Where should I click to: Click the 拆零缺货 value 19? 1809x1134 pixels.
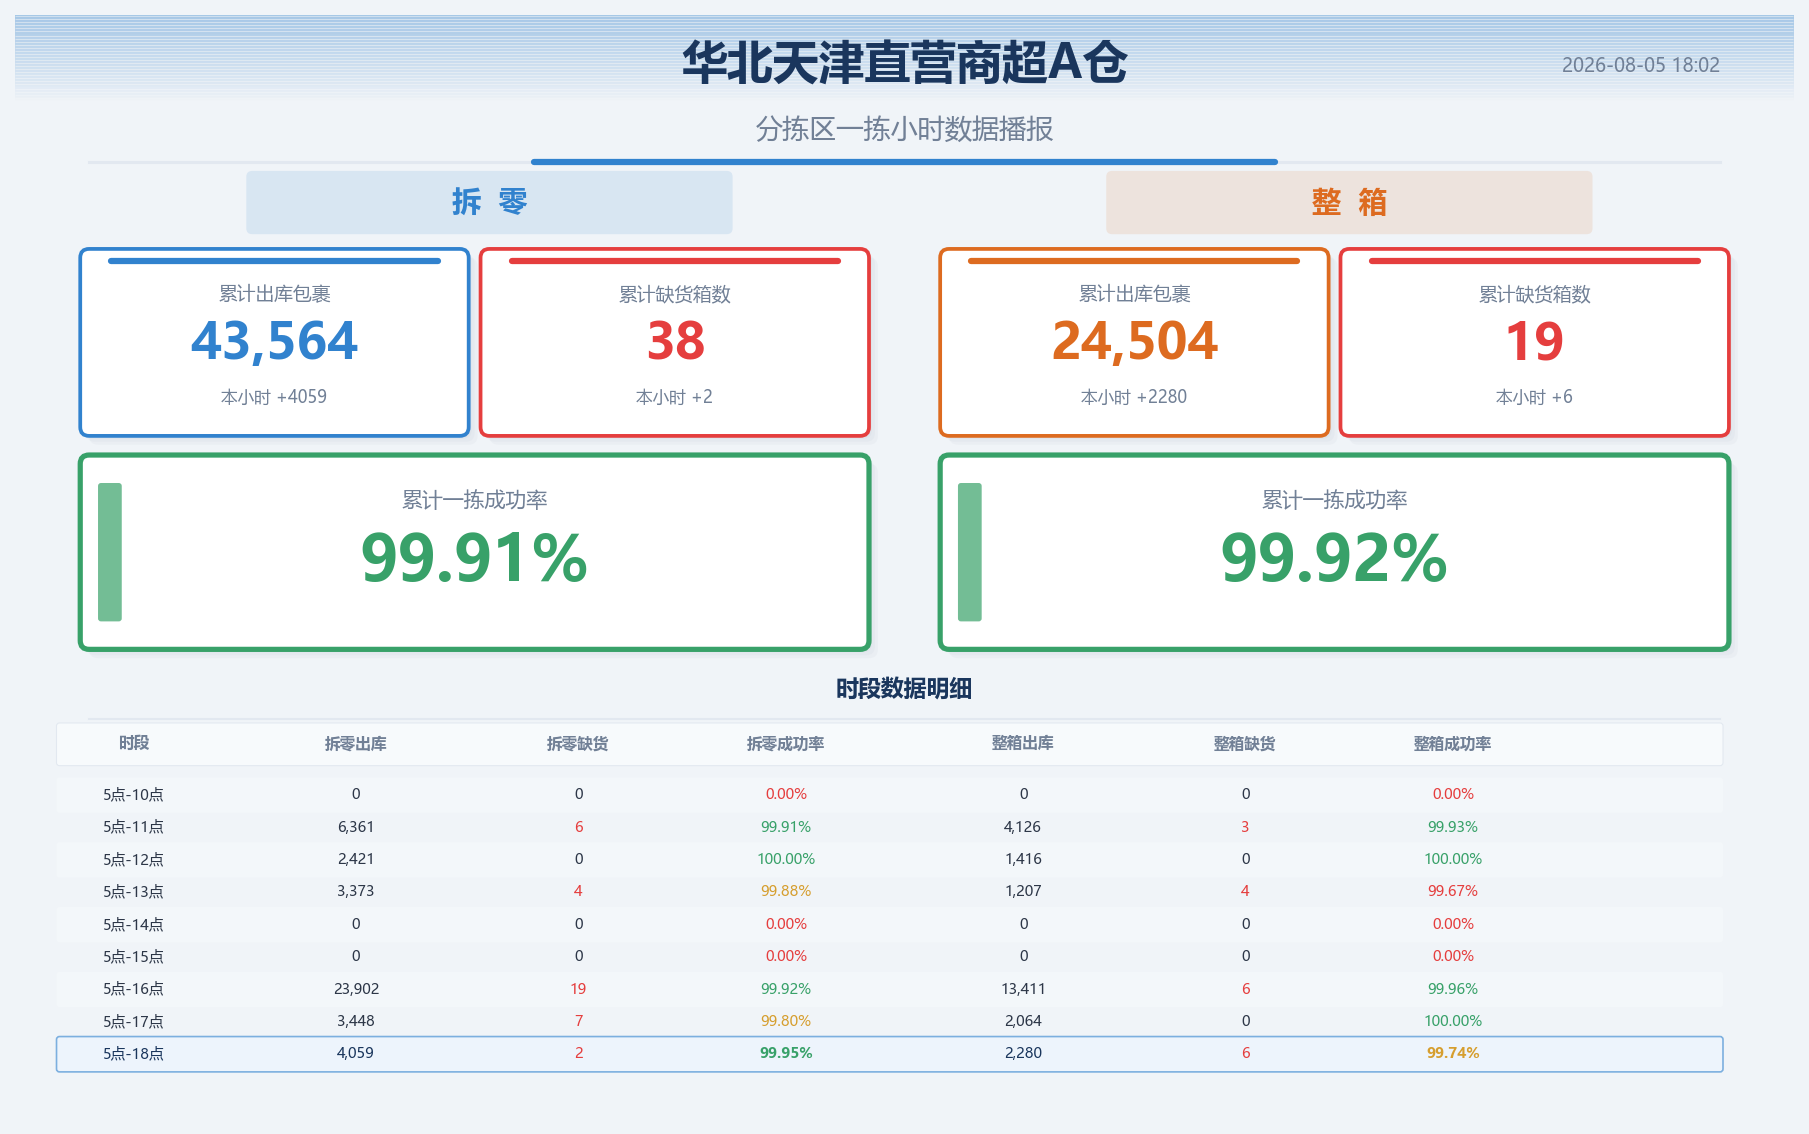[578, 988]
